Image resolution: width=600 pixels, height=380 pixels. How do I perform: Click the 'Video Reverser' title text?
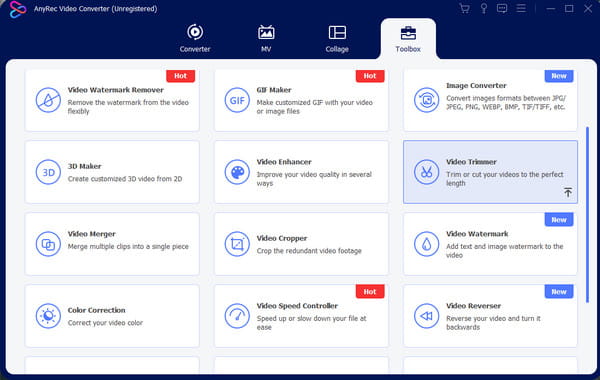click(x=473, y=306)
